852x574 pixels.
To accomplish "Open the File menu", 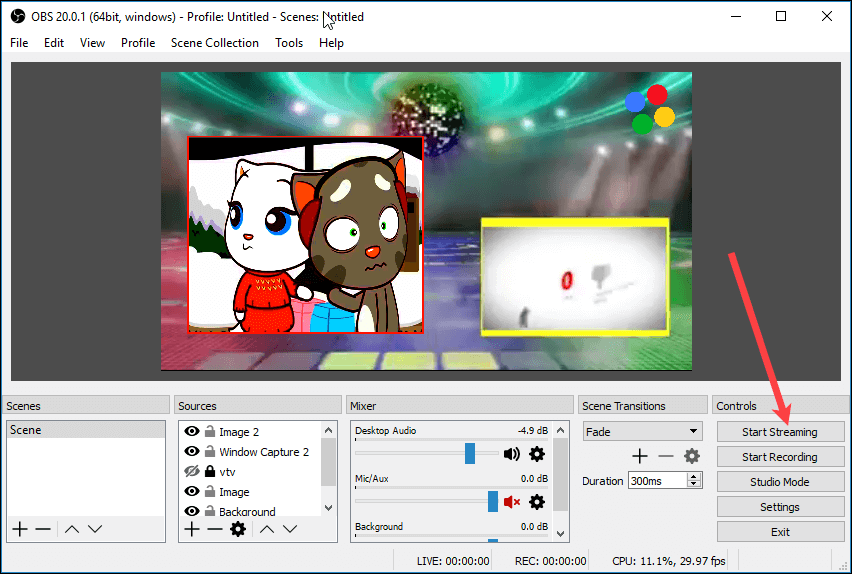I will tap(19, 43).
